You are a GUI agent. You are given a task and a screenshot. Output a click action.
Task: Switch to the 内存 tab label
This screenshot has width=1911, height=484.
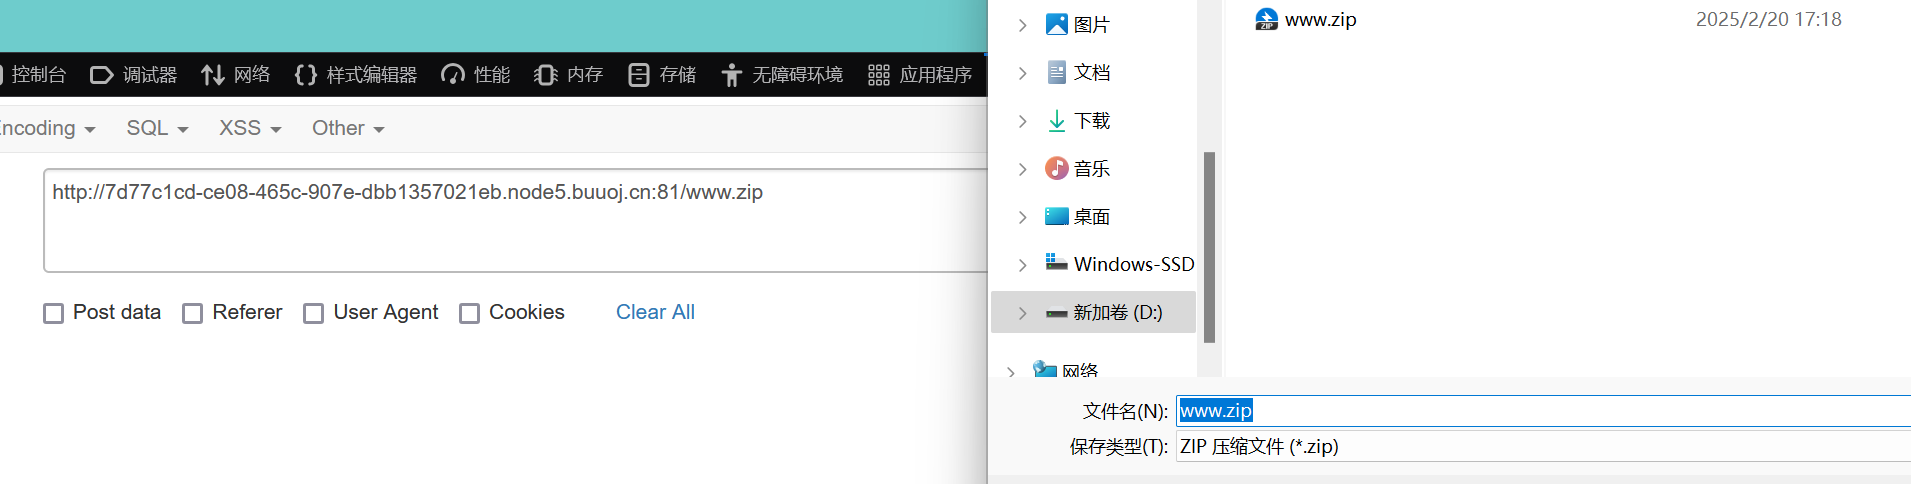pos(585,75)
